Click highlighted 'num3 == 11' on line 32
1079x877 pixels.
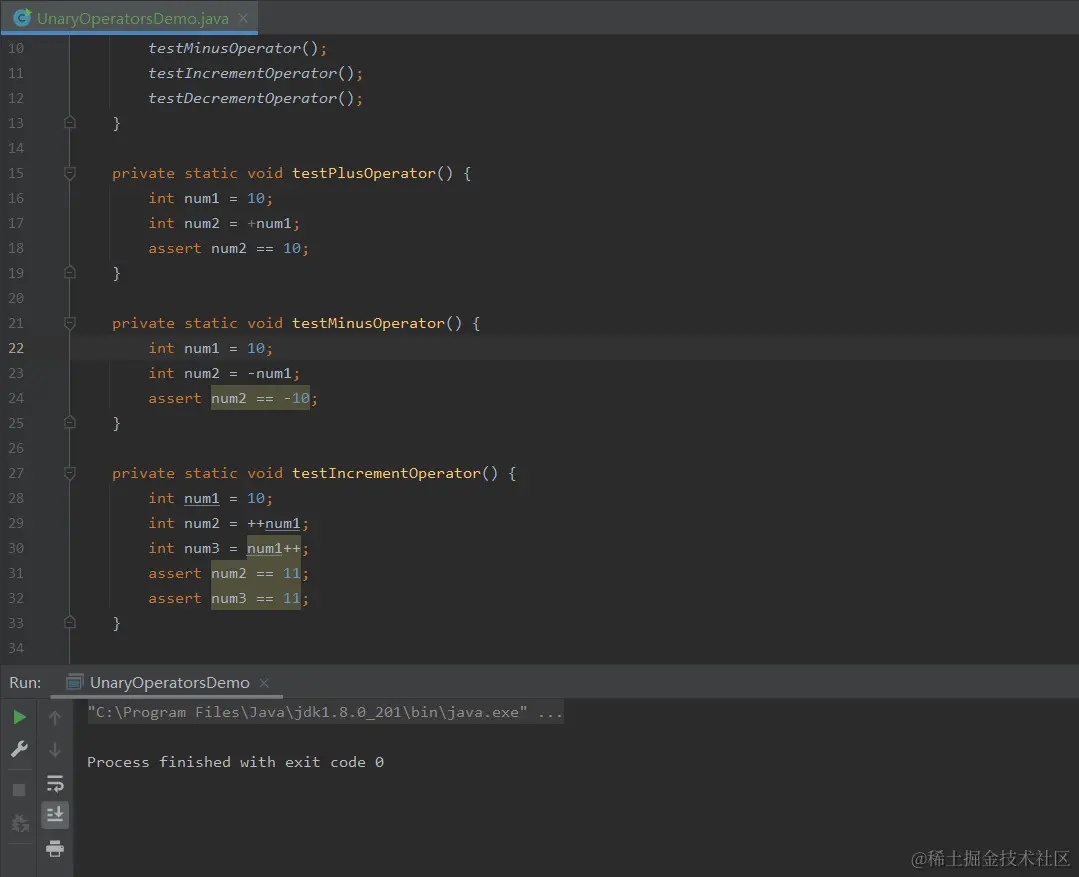tap(255, 598)
